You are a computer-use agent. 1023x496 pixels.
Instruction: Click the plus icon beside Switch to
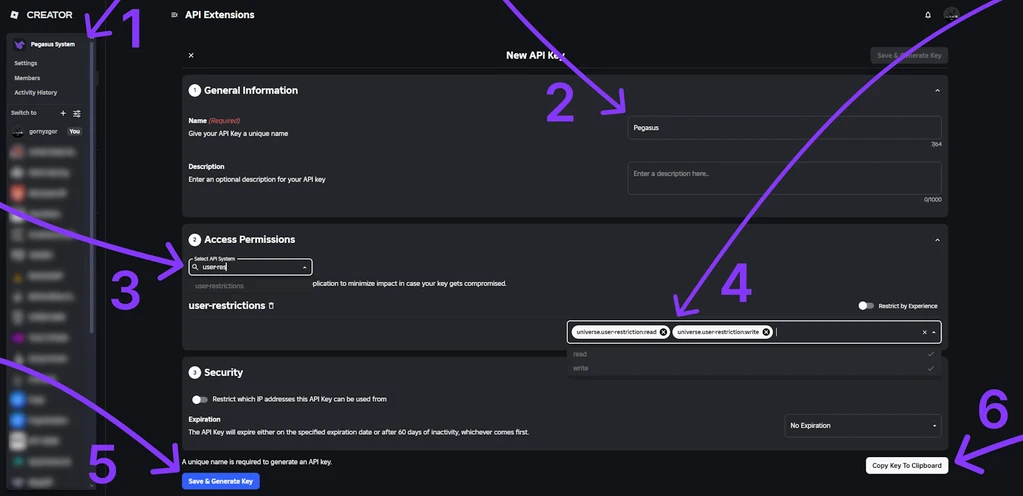tap(63, 113)
